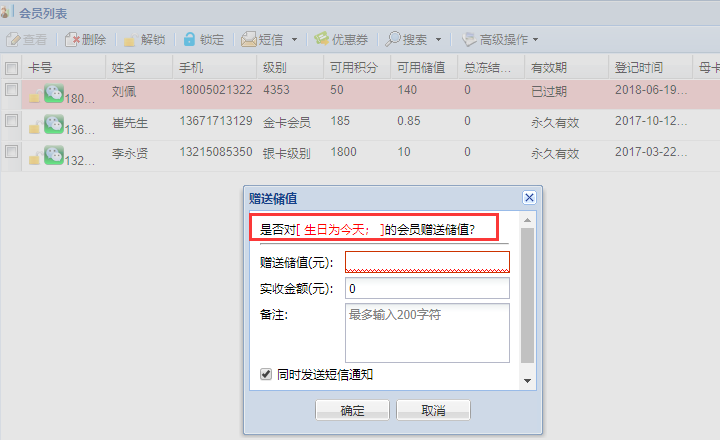This screenshot has width=720, height=440.
Task: Click into the 备注 textarea
Action: click(427, 333)
